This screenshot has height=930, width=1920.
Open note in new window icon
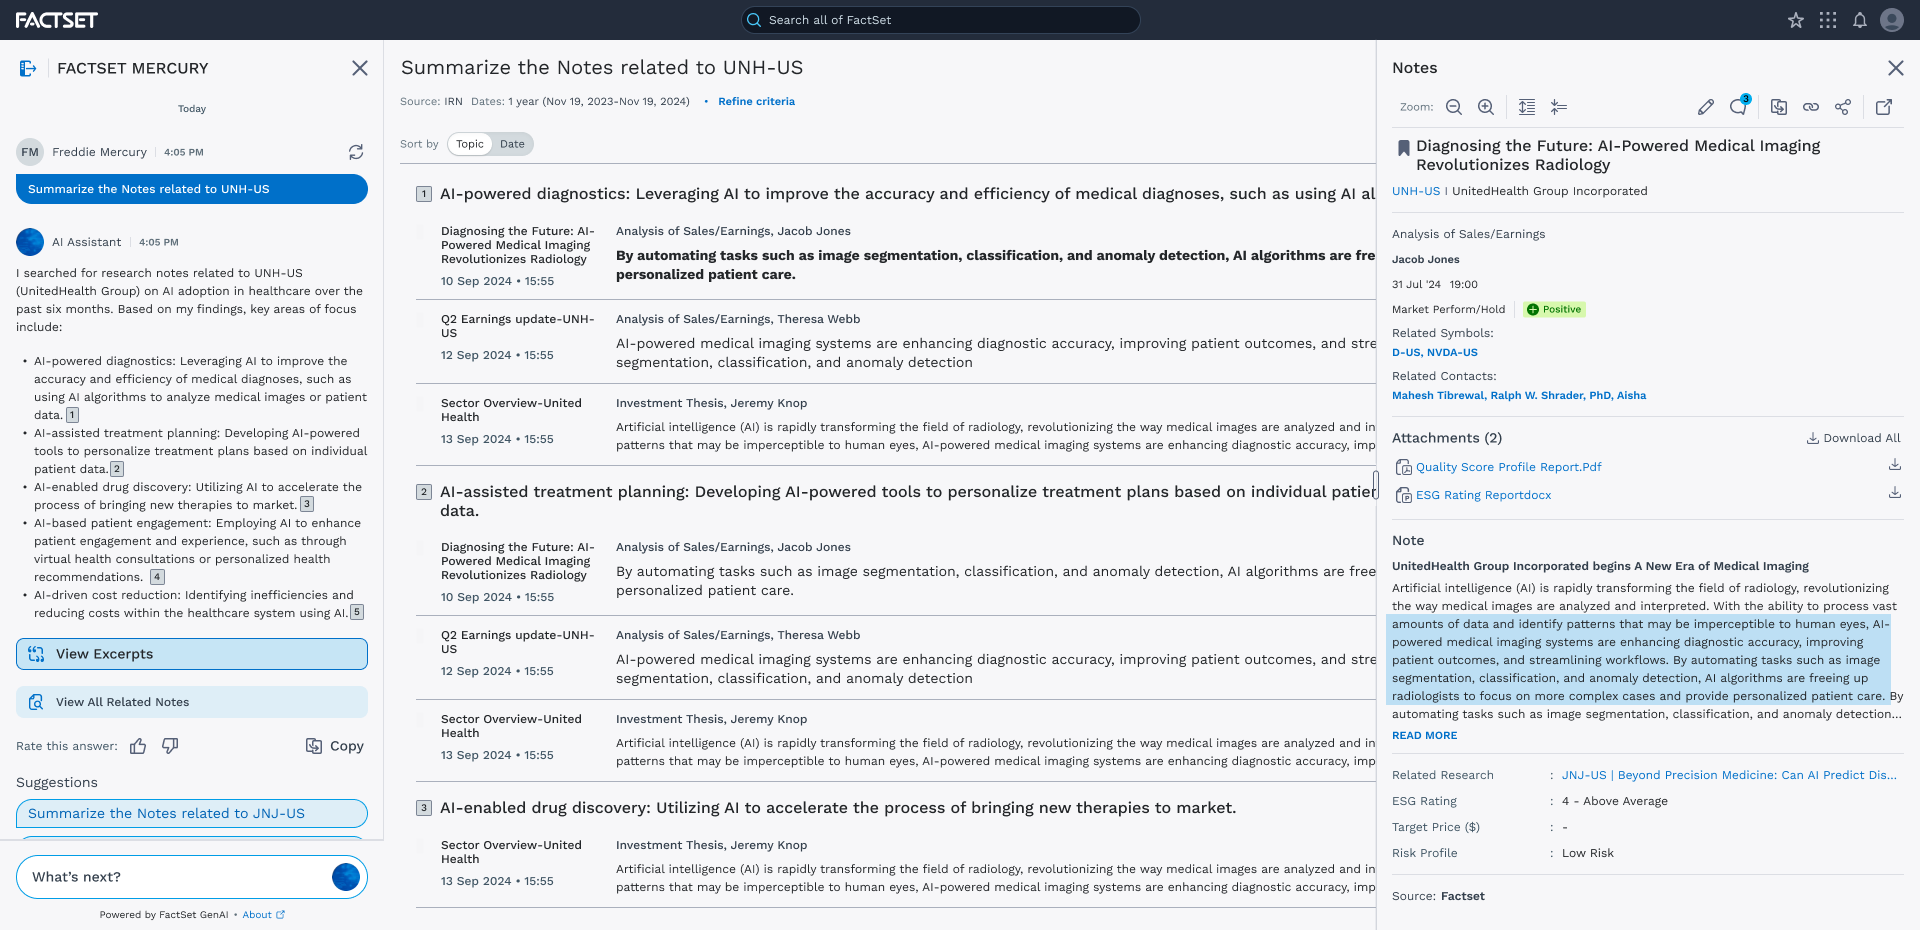point(1884,107)
